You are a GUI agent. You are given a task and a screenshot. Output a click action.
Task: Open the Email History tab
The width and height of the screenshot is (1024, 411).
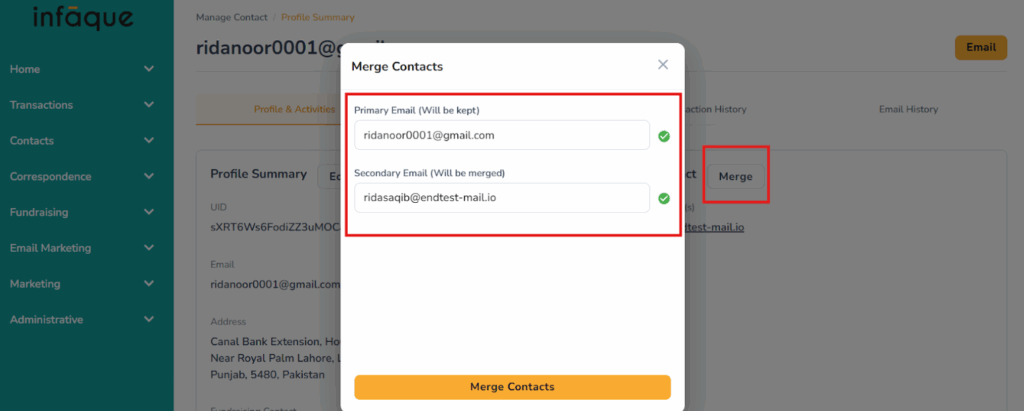click(908, 109)
